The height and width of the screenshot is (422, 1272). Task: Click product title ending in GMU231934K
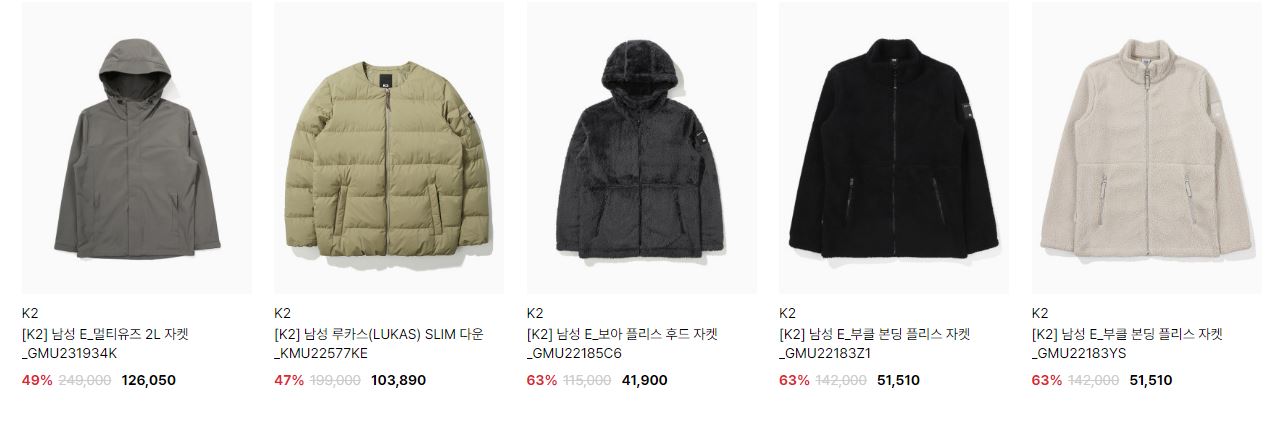[x=105, y=343]
